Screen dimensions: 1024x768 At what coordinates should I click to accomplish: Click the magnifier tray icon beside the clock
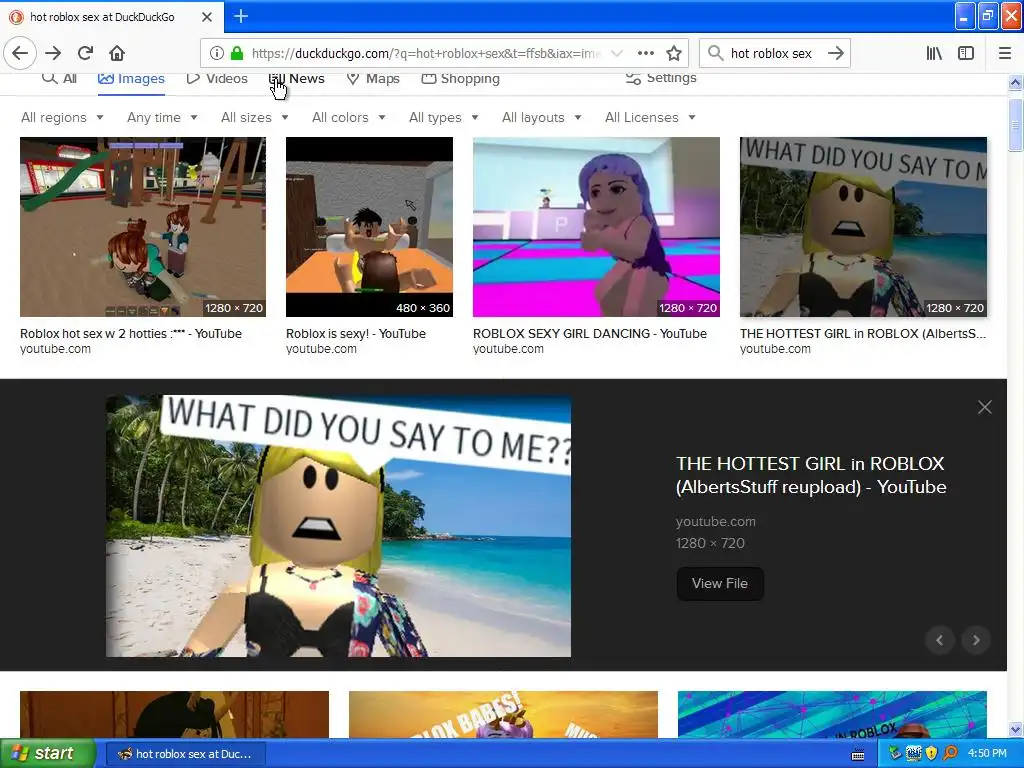950,754
